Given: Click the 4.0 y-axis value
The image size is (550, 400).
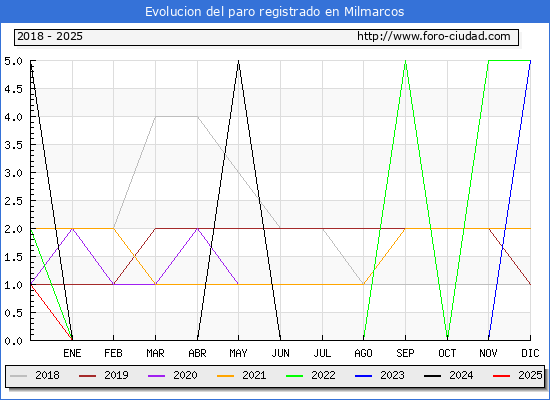Looking at the screenshot, I should point(13,117).
